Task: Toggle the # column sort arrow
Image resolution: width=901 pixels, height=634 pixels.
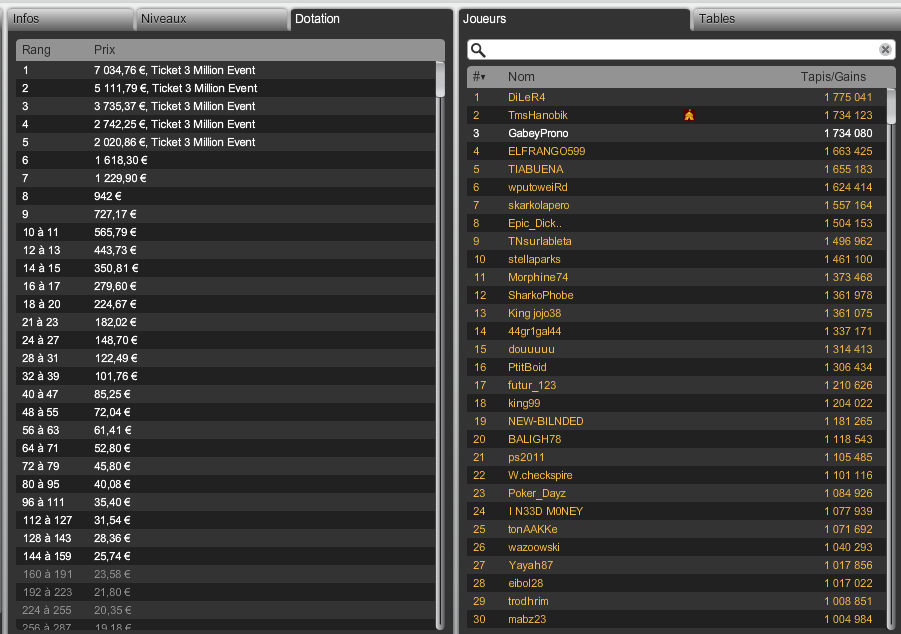Action: [x=483, y=77]
